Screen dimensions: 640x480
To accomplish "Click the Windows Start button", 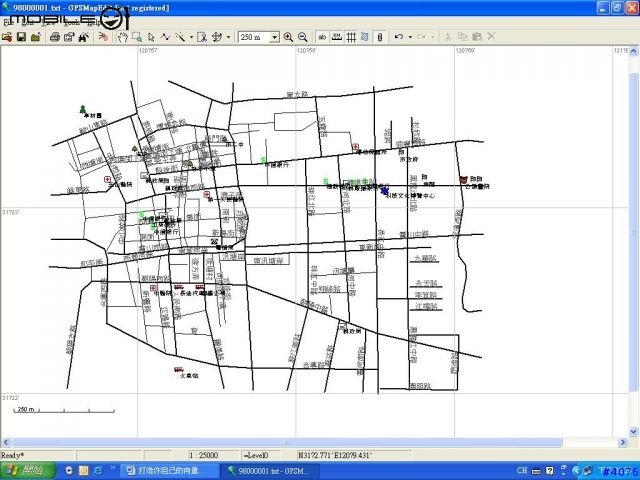I will (27, 471).
